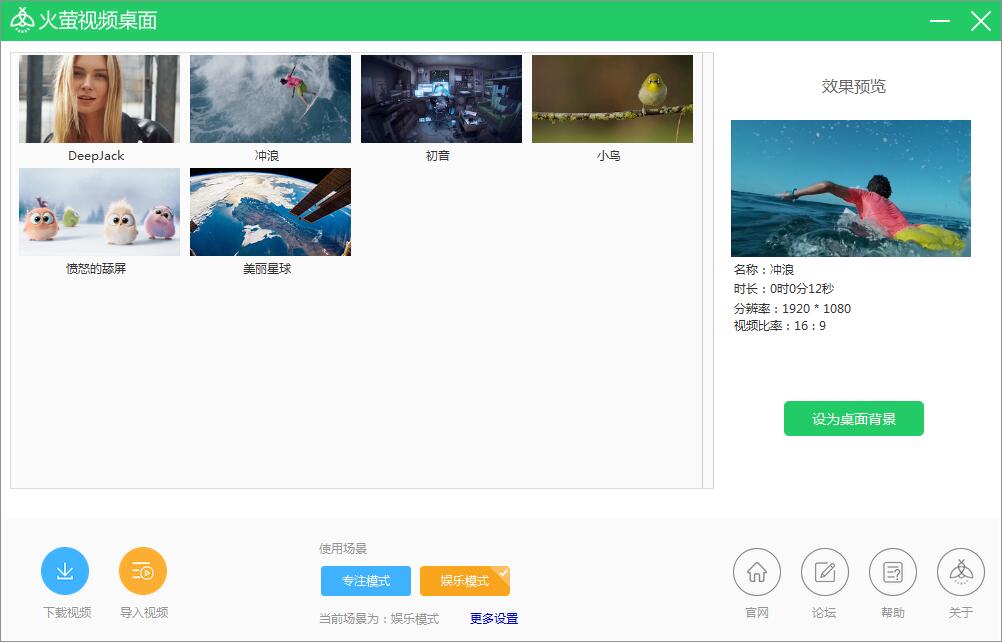The image size is (1002, 642).
Task: Click the blue download video icon
Action: [x=65, y=571]
